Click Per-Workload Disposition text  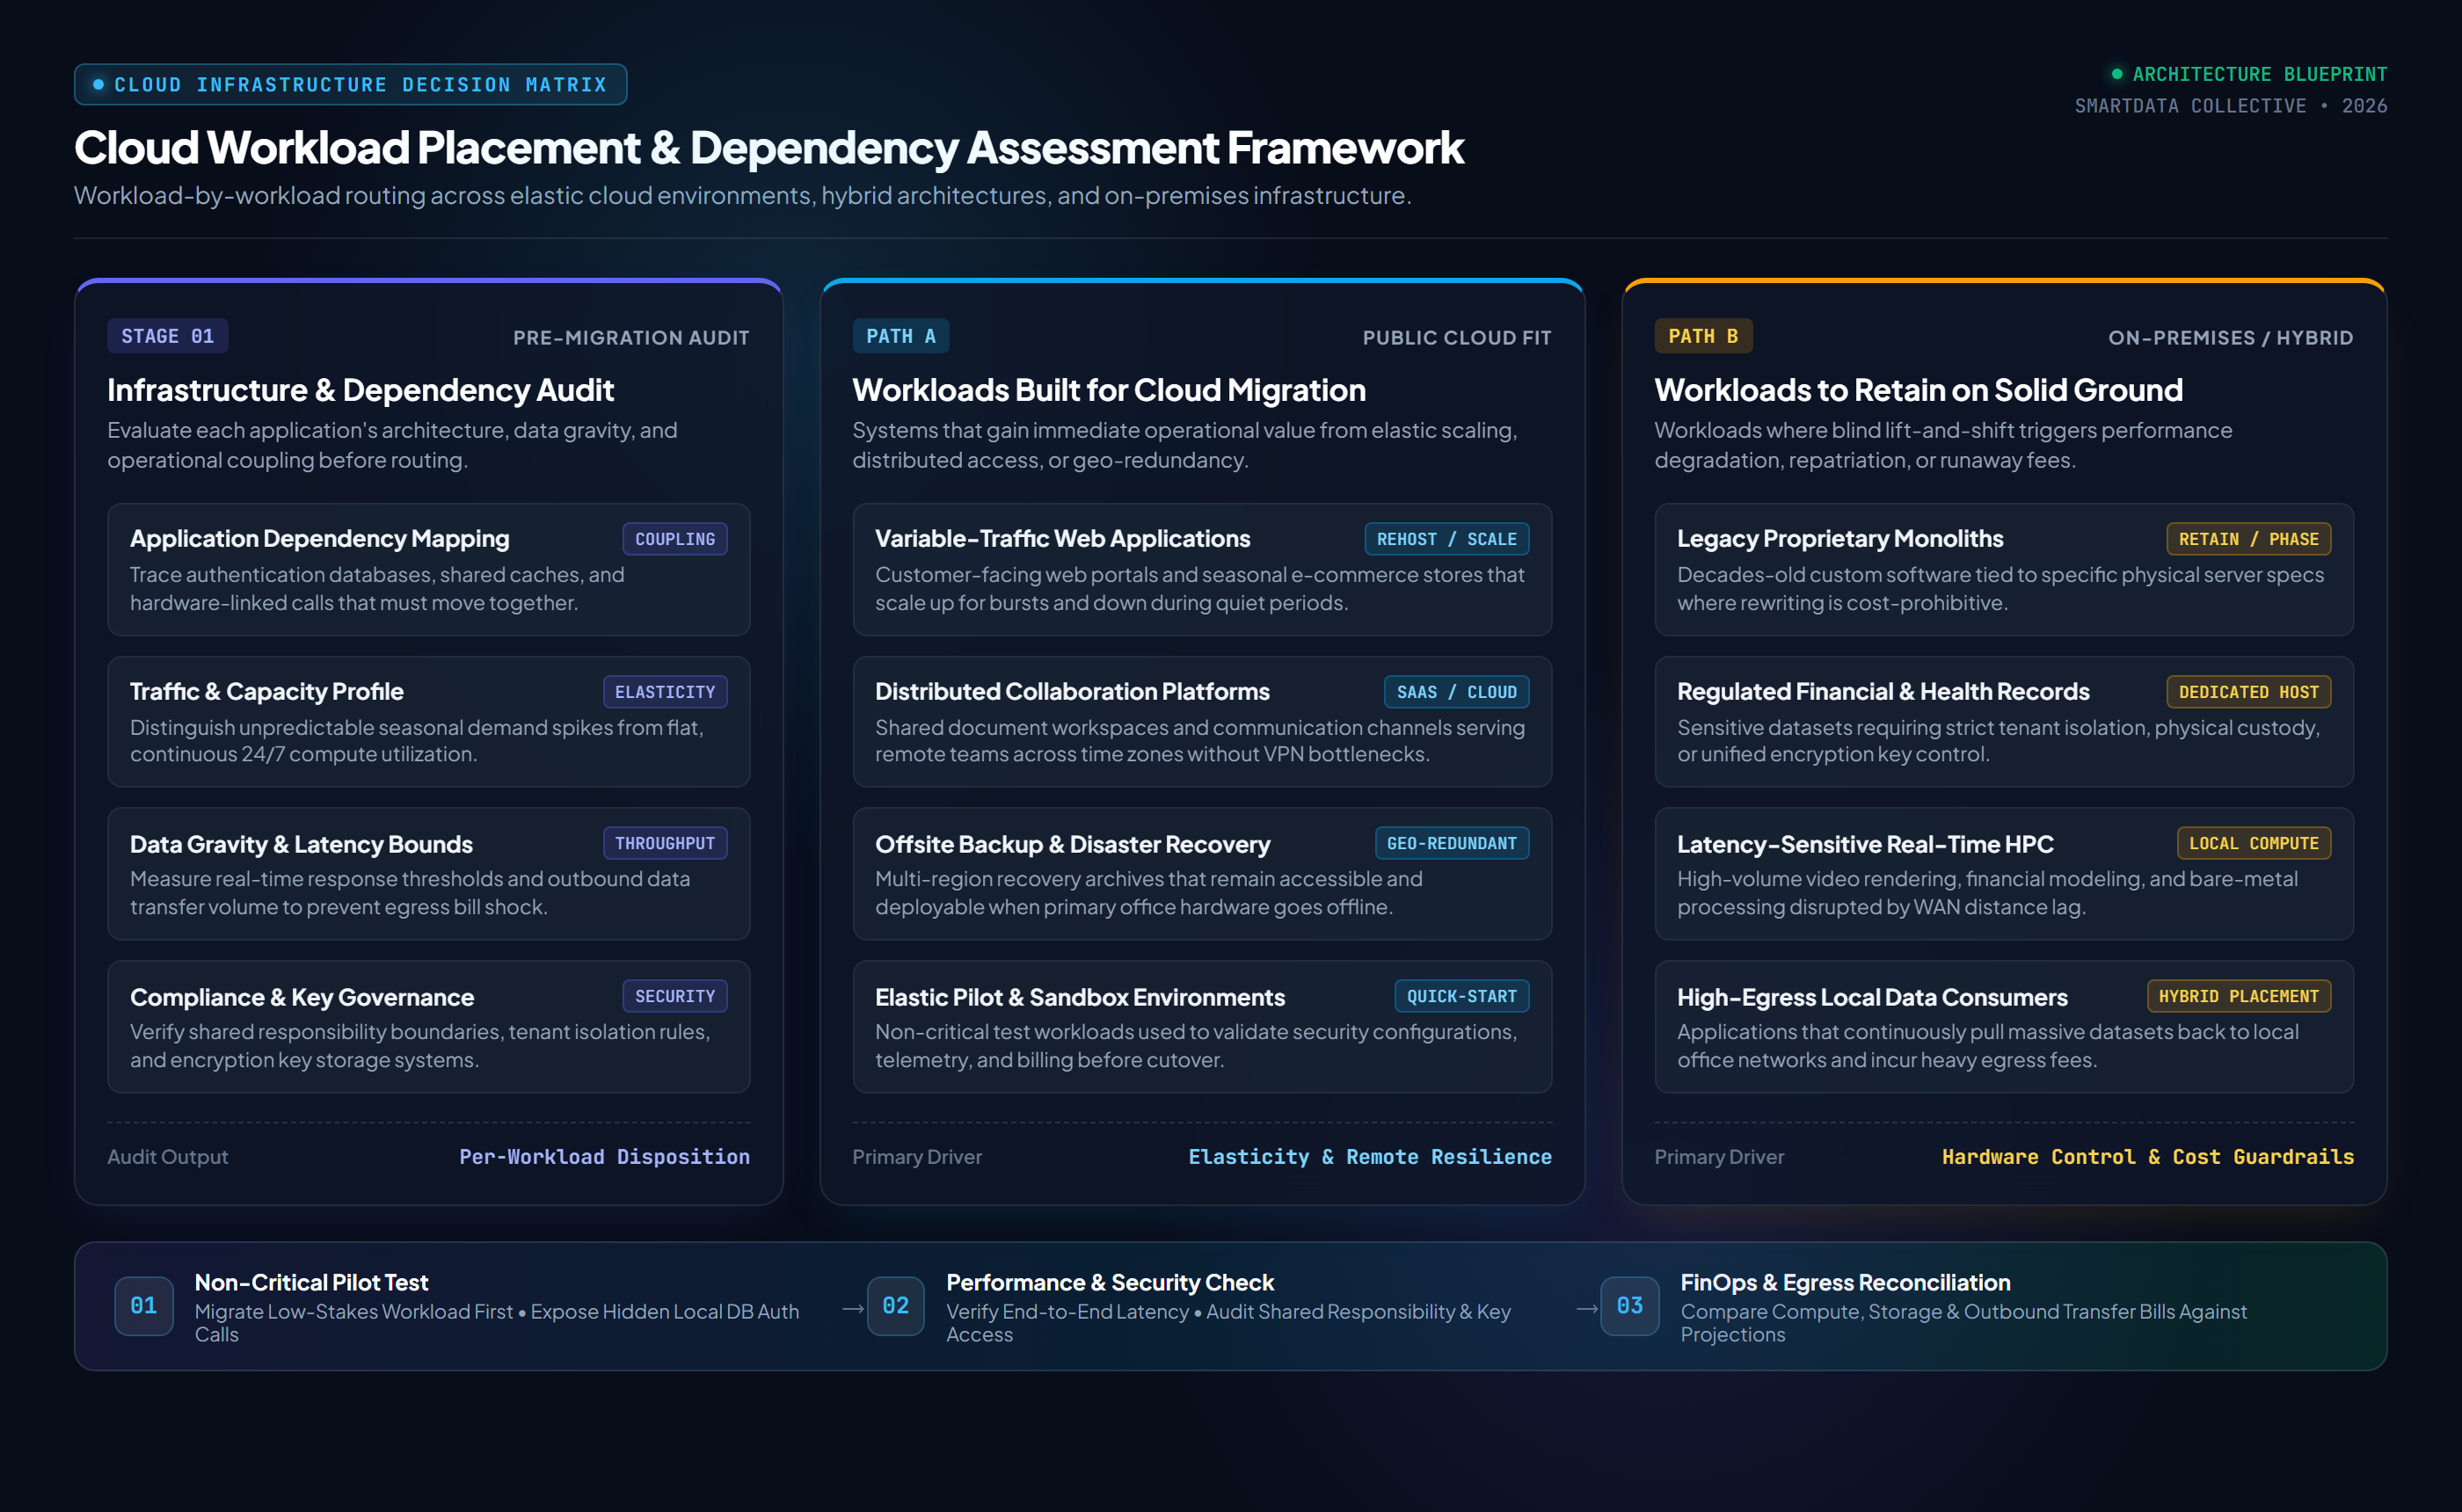(604, 1157)
